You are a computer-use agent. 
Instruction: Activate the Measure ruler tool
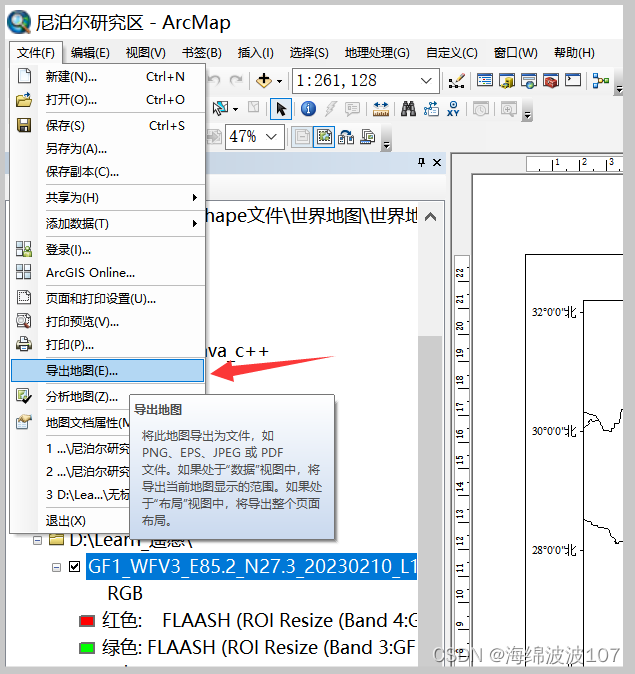pyautogui.click(x=380, y=109)
